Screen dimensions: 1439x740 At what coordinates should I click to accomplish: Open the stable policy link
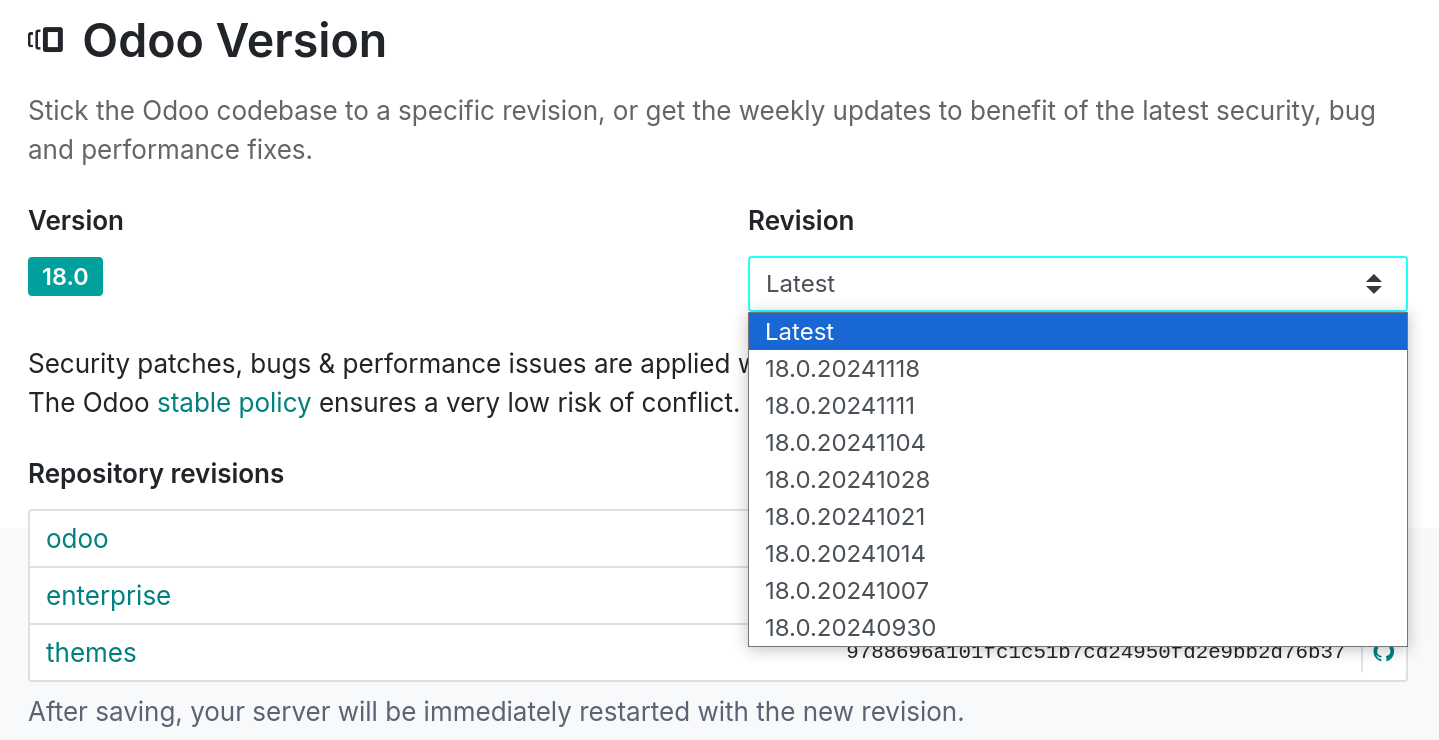[233, 402]
